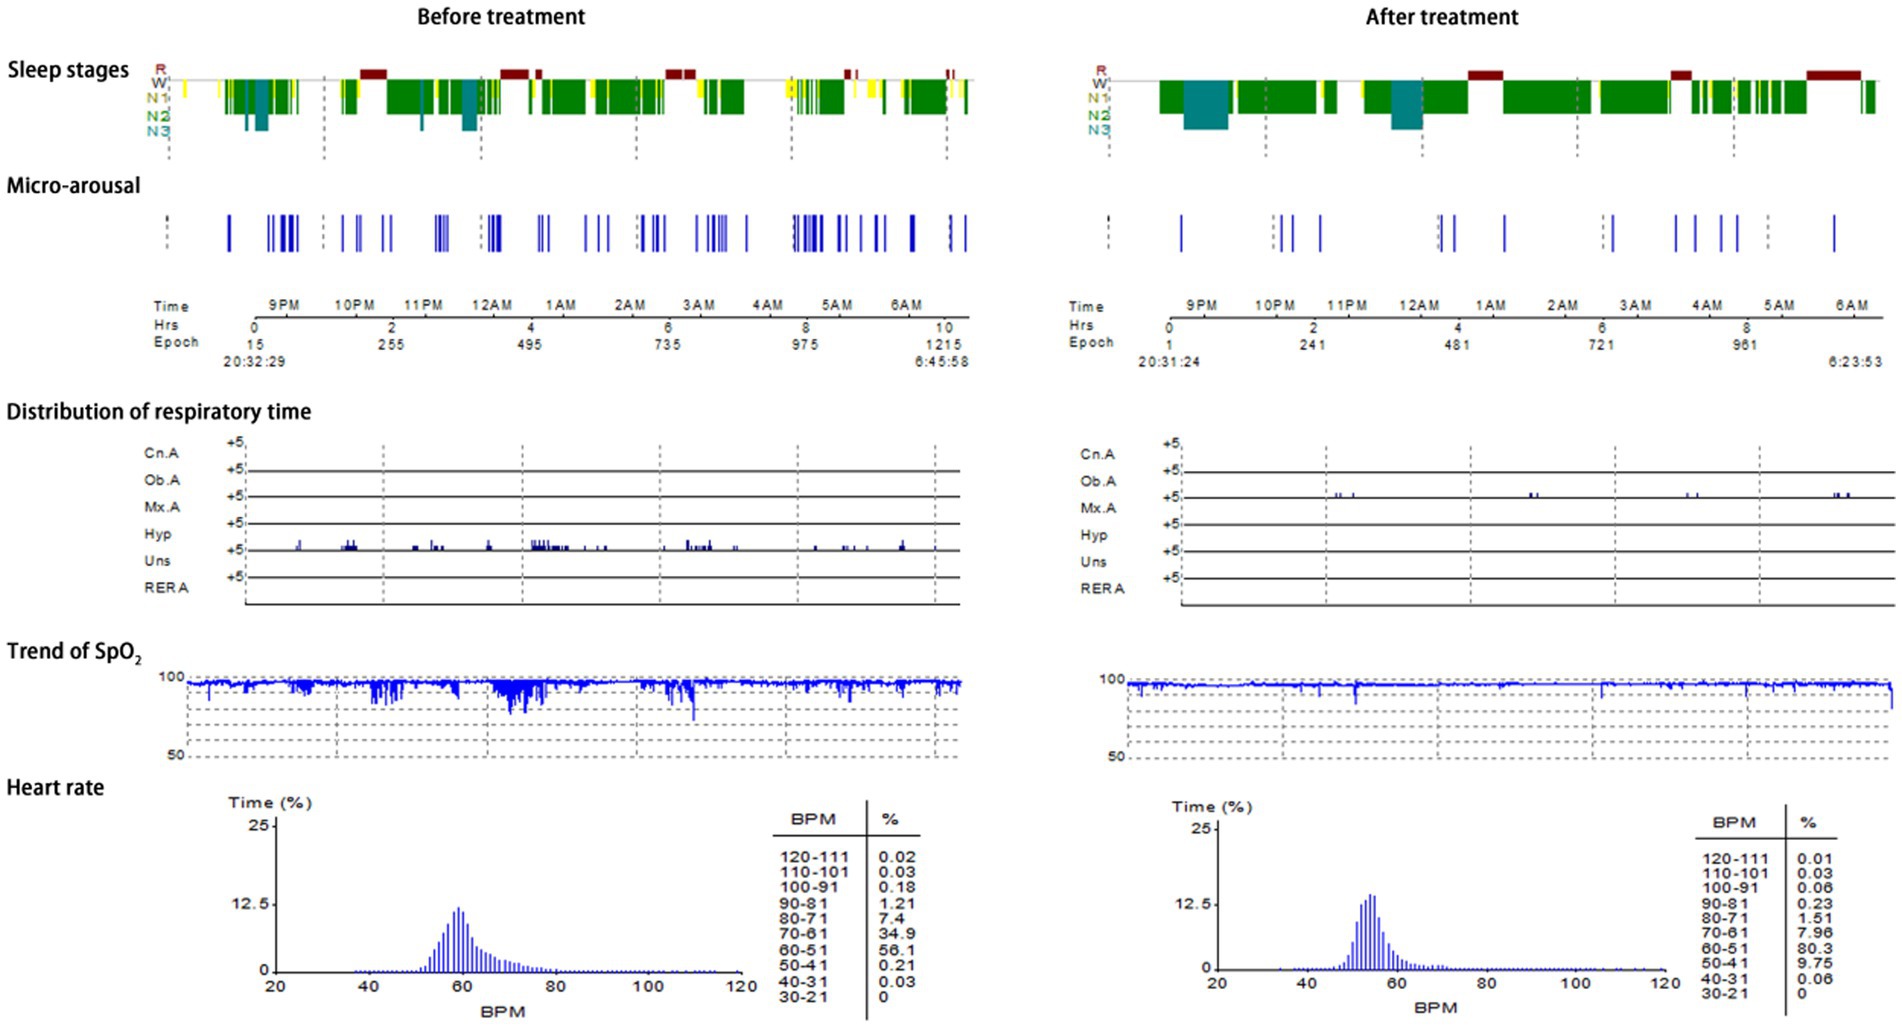This screenshot has width=1902, height=1028.
Task: Click "Uns" label in after-treatment respiratory chart
Action: [1093, 561]
